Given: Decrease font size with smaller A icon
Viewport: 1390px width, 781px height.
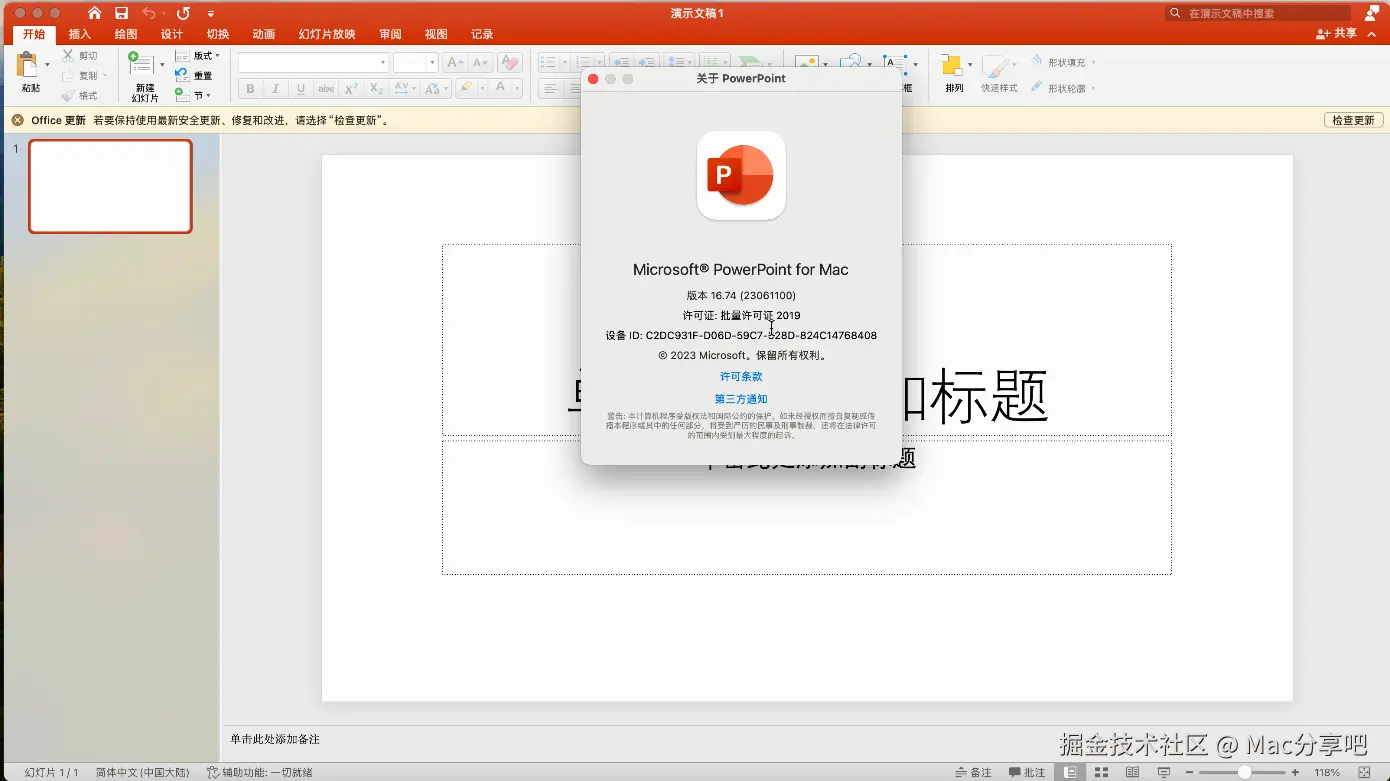Looking at the screenshot, I should tap(481, 62).
